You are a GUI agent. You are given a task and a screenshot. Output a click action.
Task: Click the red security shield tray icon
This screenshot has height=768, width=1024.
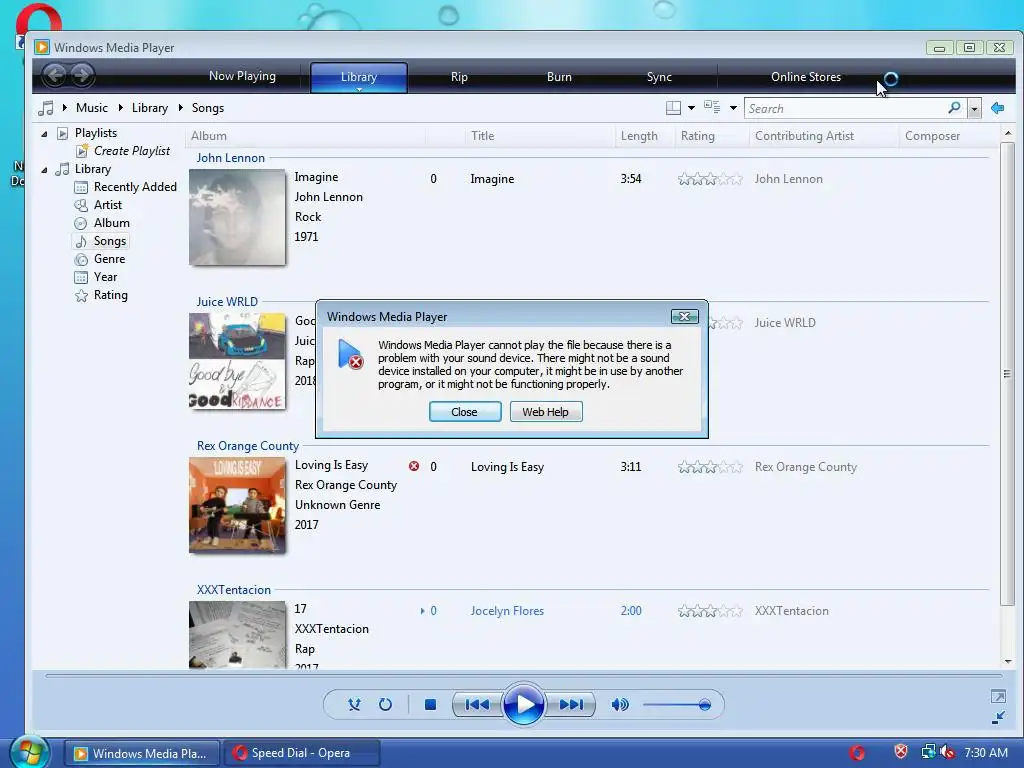pyautogui.click(x=901, y=752)
